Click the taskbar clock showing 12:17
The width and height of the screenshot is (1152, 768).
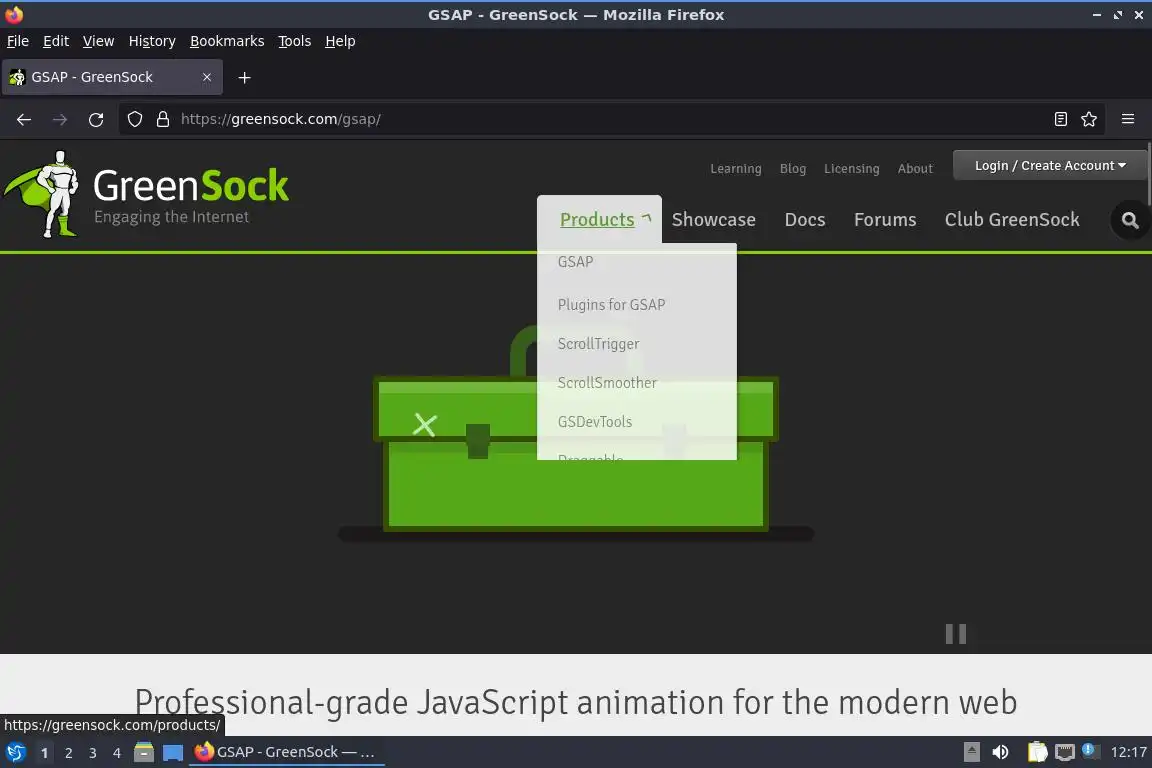(1128, 752)
